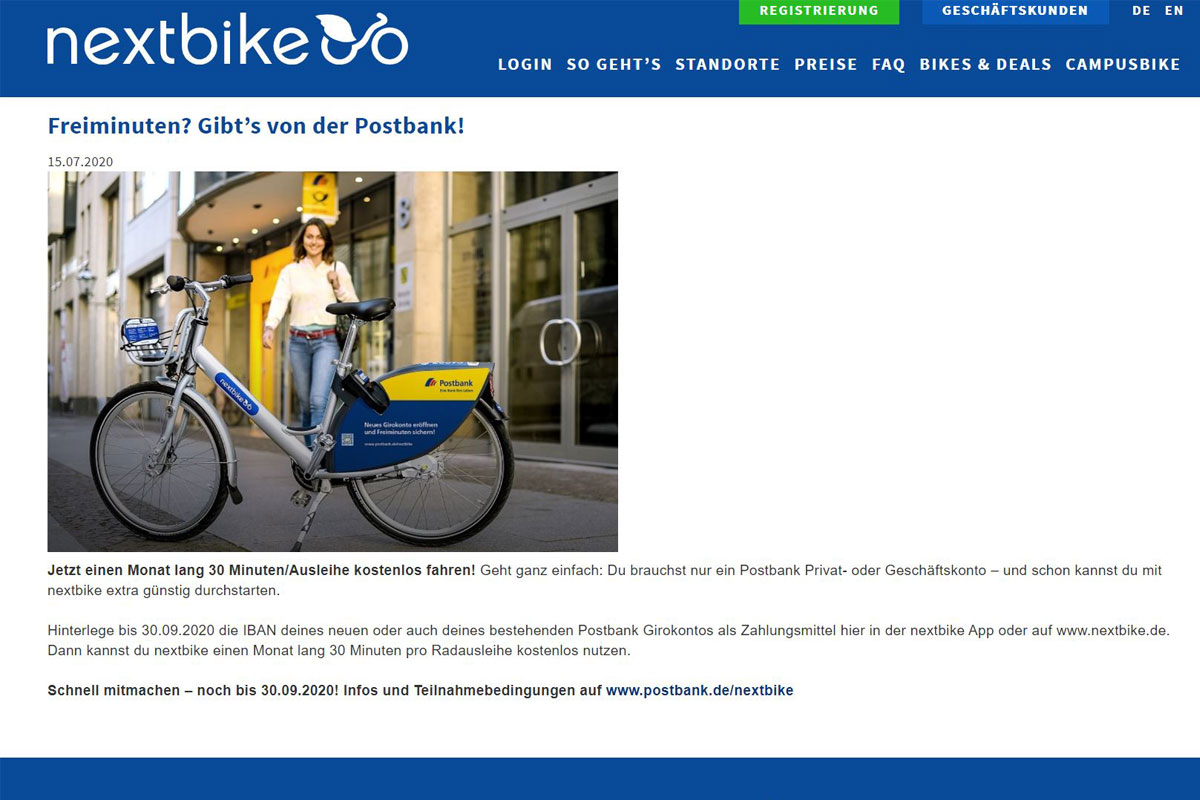Navigate to BIKES & DEALS
This screenshot has width=1200, height=800.
[986, 64]
